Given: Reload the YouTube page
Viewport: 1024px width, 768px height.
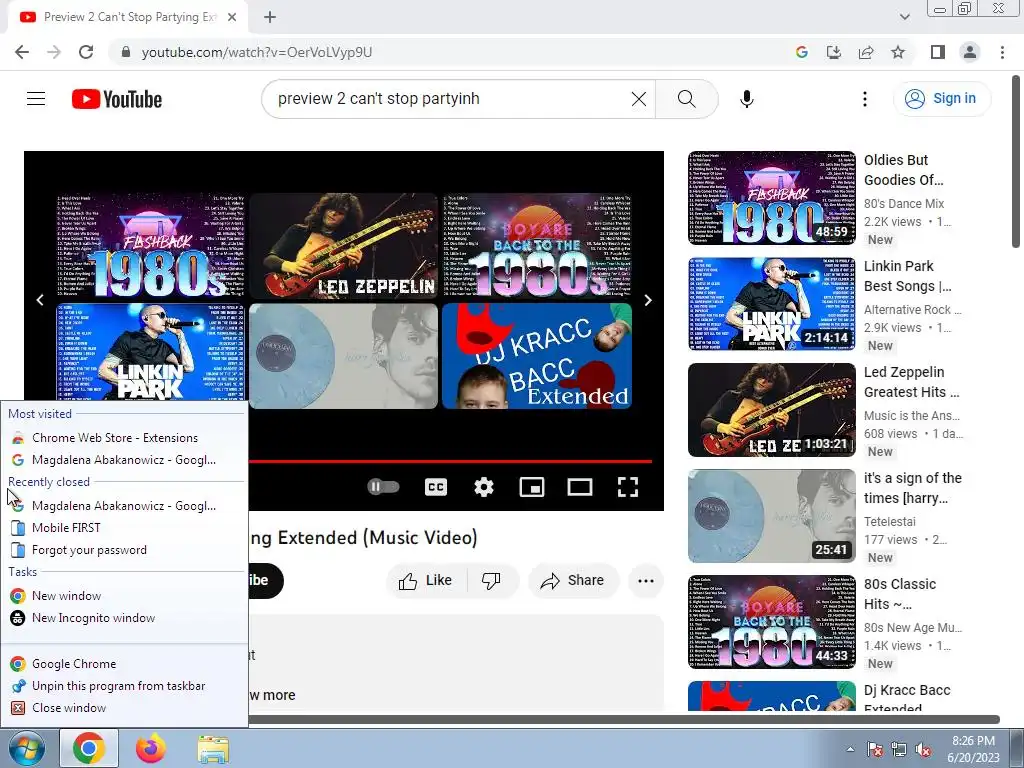Looking at the screenshot, I should (86, 52).
